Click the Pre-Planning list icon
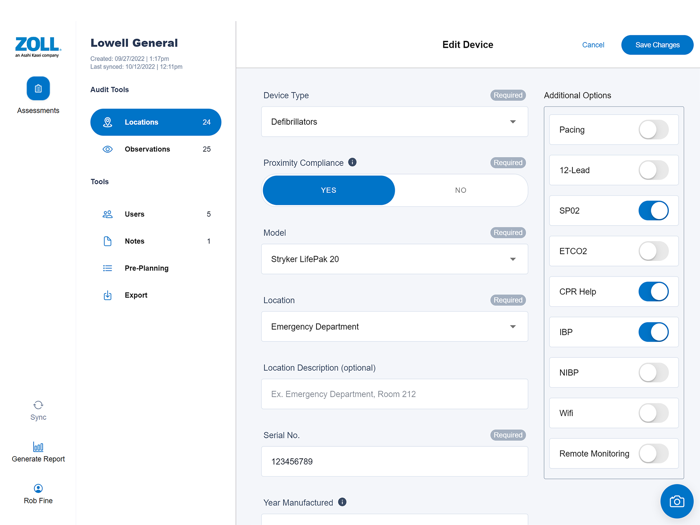This screenshot has height=525, width=700. (108, 268)
